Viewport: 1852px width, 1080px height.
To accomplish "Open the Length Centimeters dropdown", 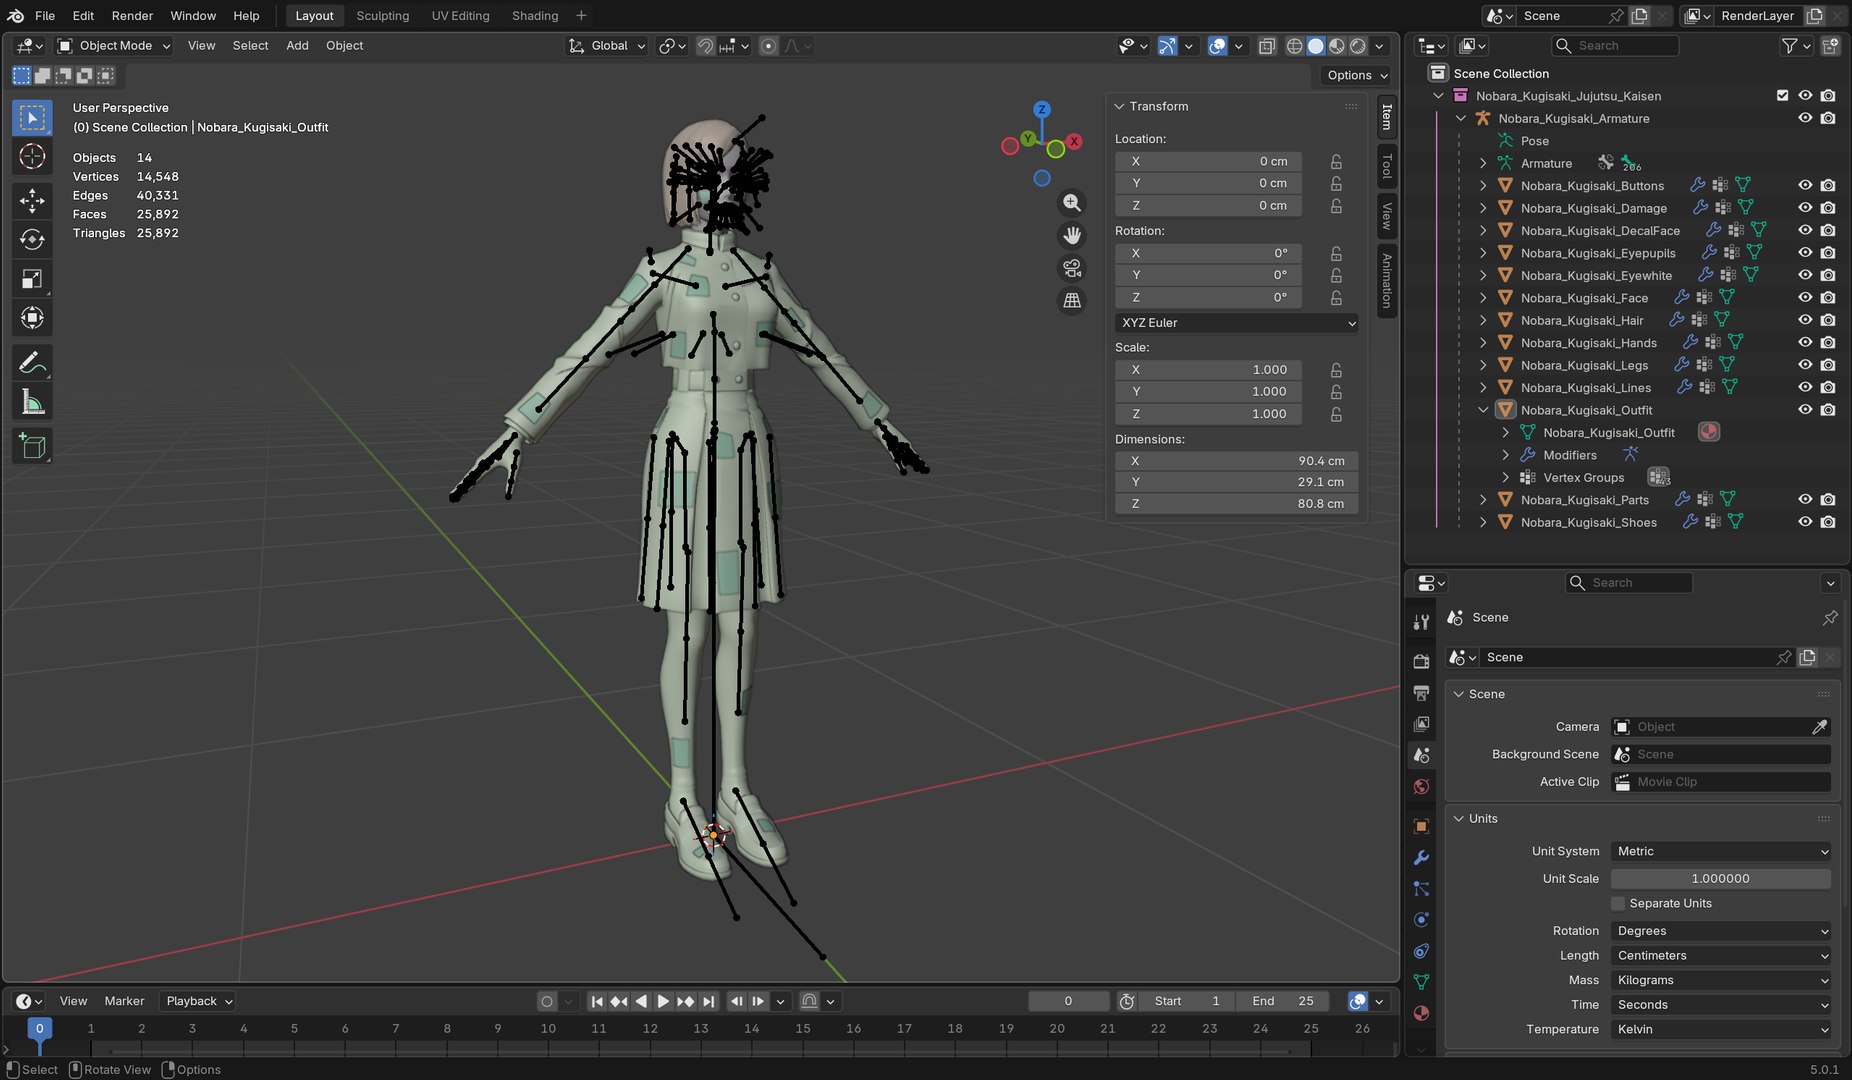I will point(1721,956).
